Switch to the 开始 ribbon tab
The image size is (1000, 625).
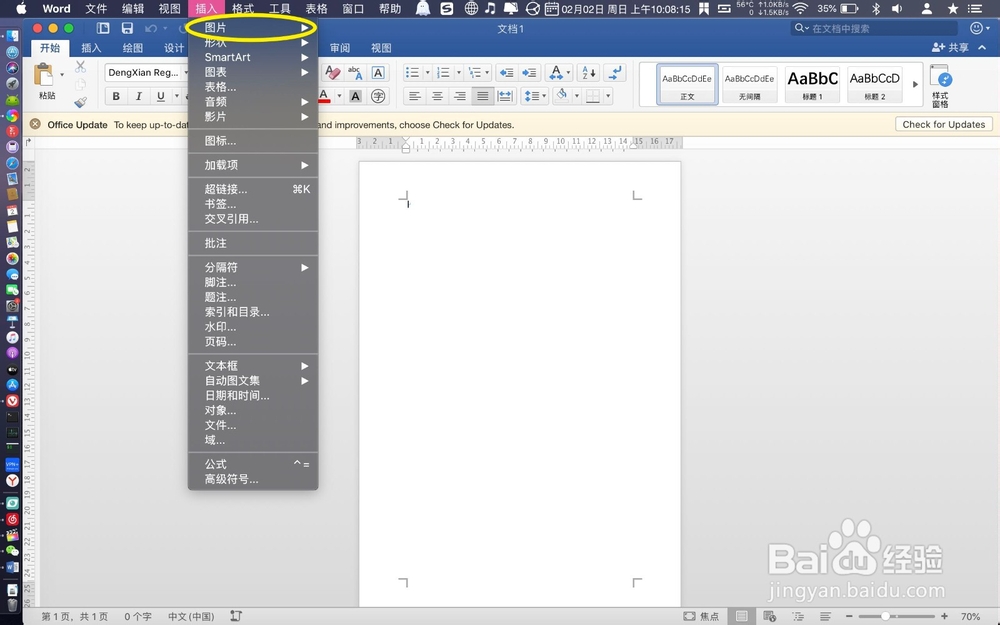pyautogui.click(x=51, y=46)
